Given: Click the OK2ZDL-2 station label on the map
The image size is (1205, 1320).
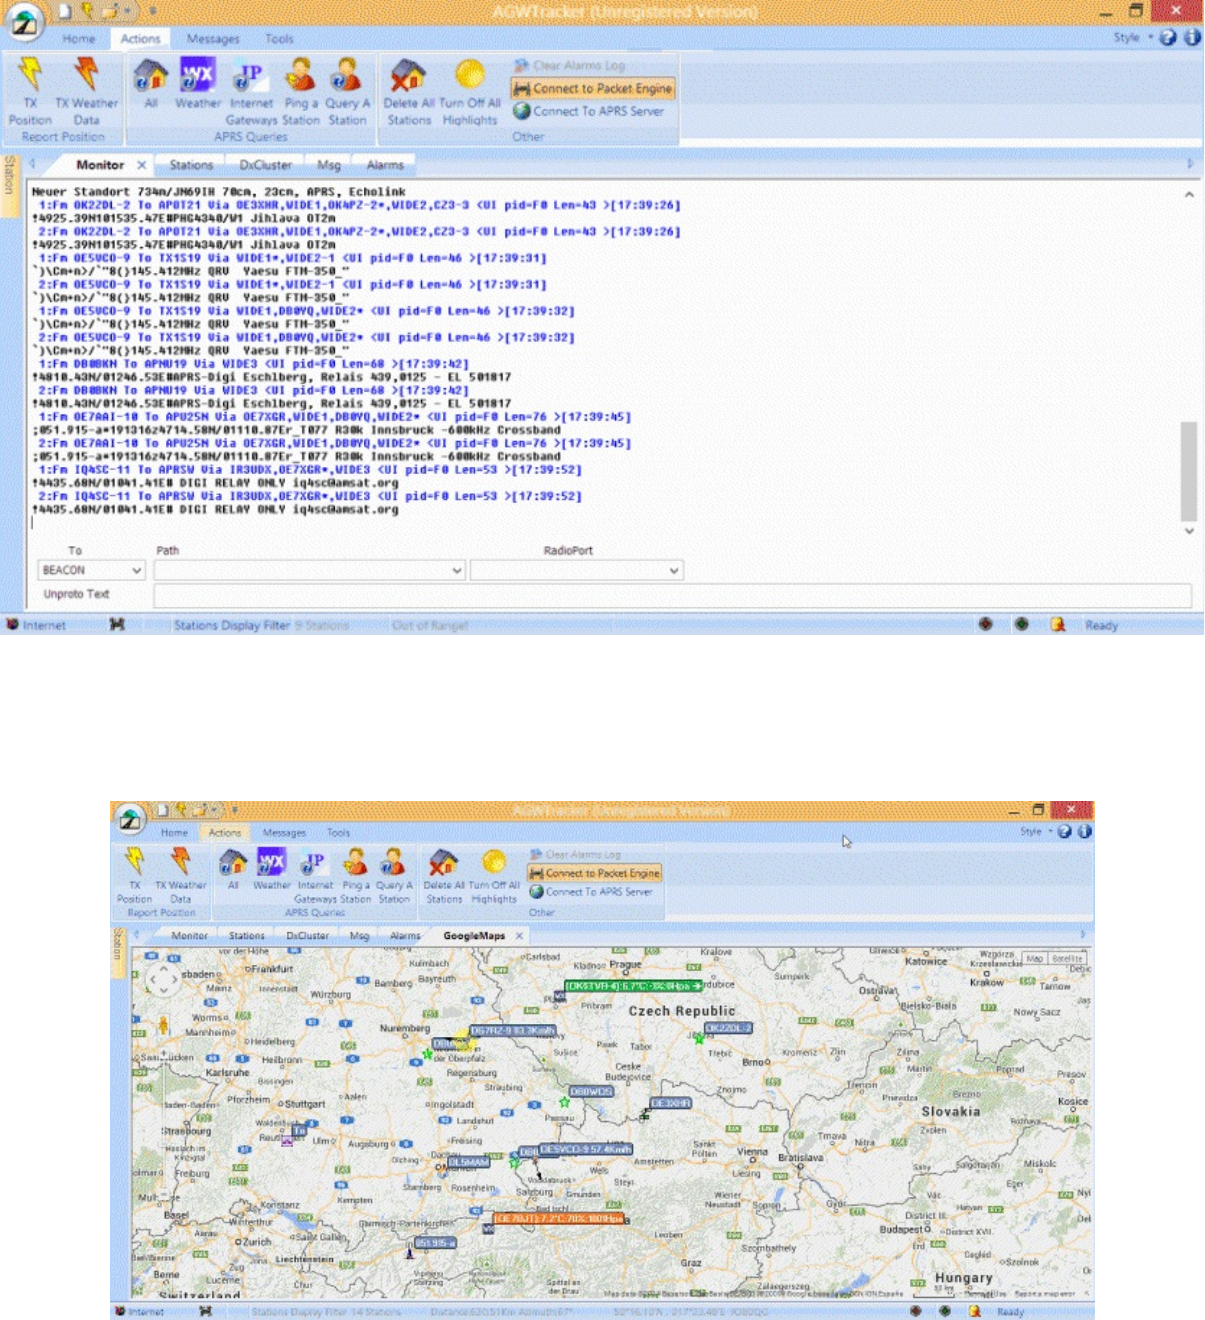Looking at the screenshot, I should (728, 1028).
